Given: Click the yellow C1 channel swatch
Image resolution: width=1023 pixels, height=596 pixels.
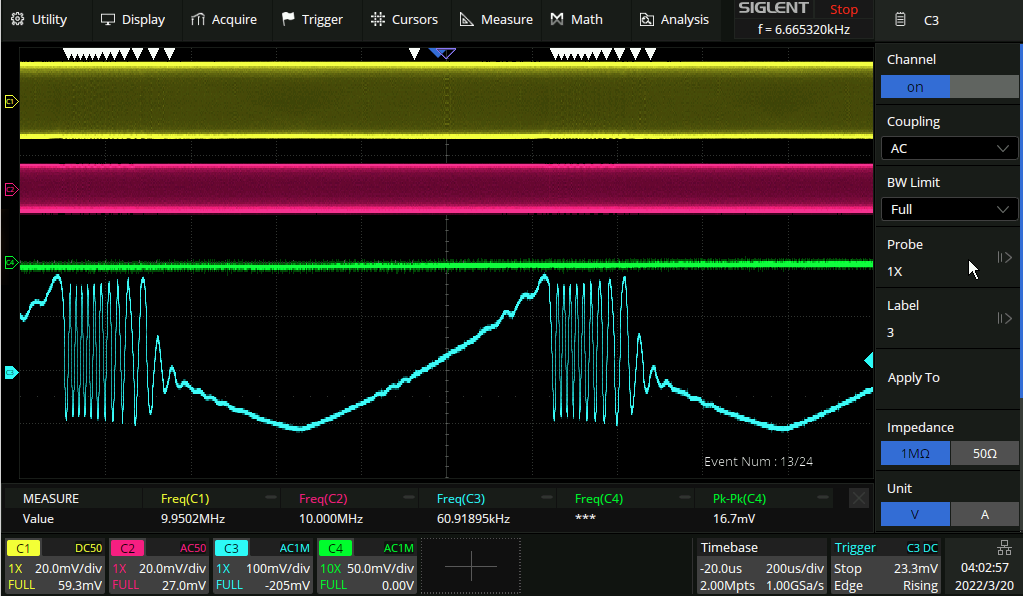Looking at the screenshot, I should 24,548.
